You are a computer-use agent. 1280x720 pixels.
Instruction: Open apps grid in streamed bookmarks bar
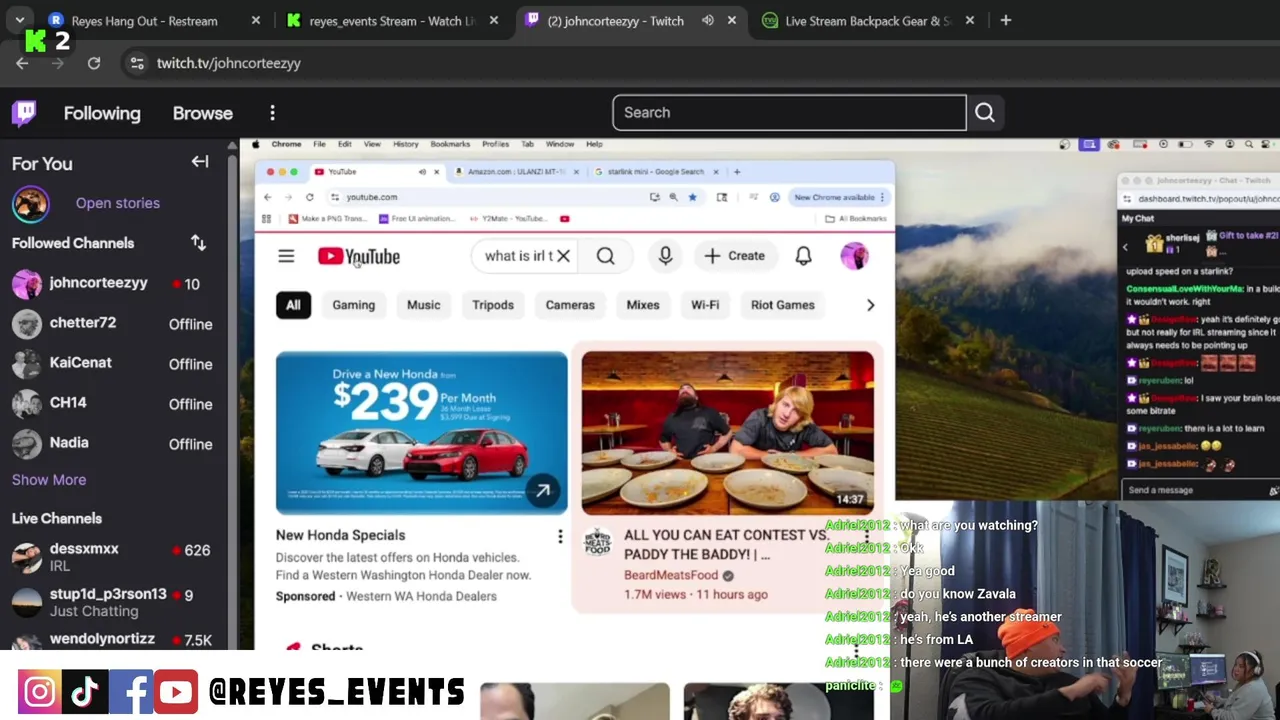pyautogui.click(x=266, y=219)
